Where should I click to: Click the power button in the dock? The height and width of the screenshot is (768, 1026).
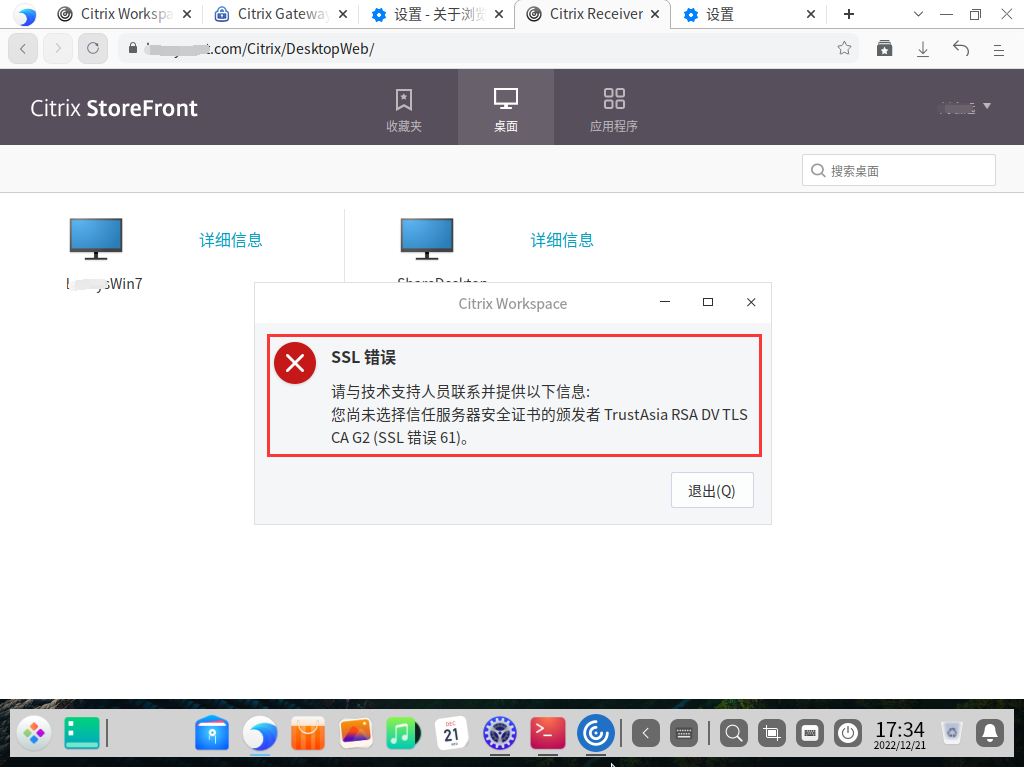coord(848,733)
